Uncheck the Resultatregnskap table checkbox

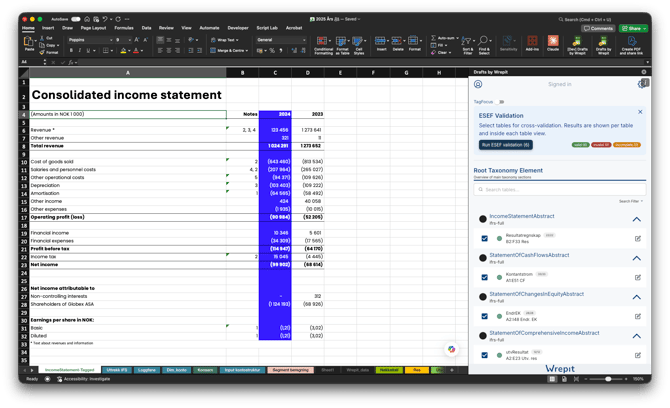point(485,238)
